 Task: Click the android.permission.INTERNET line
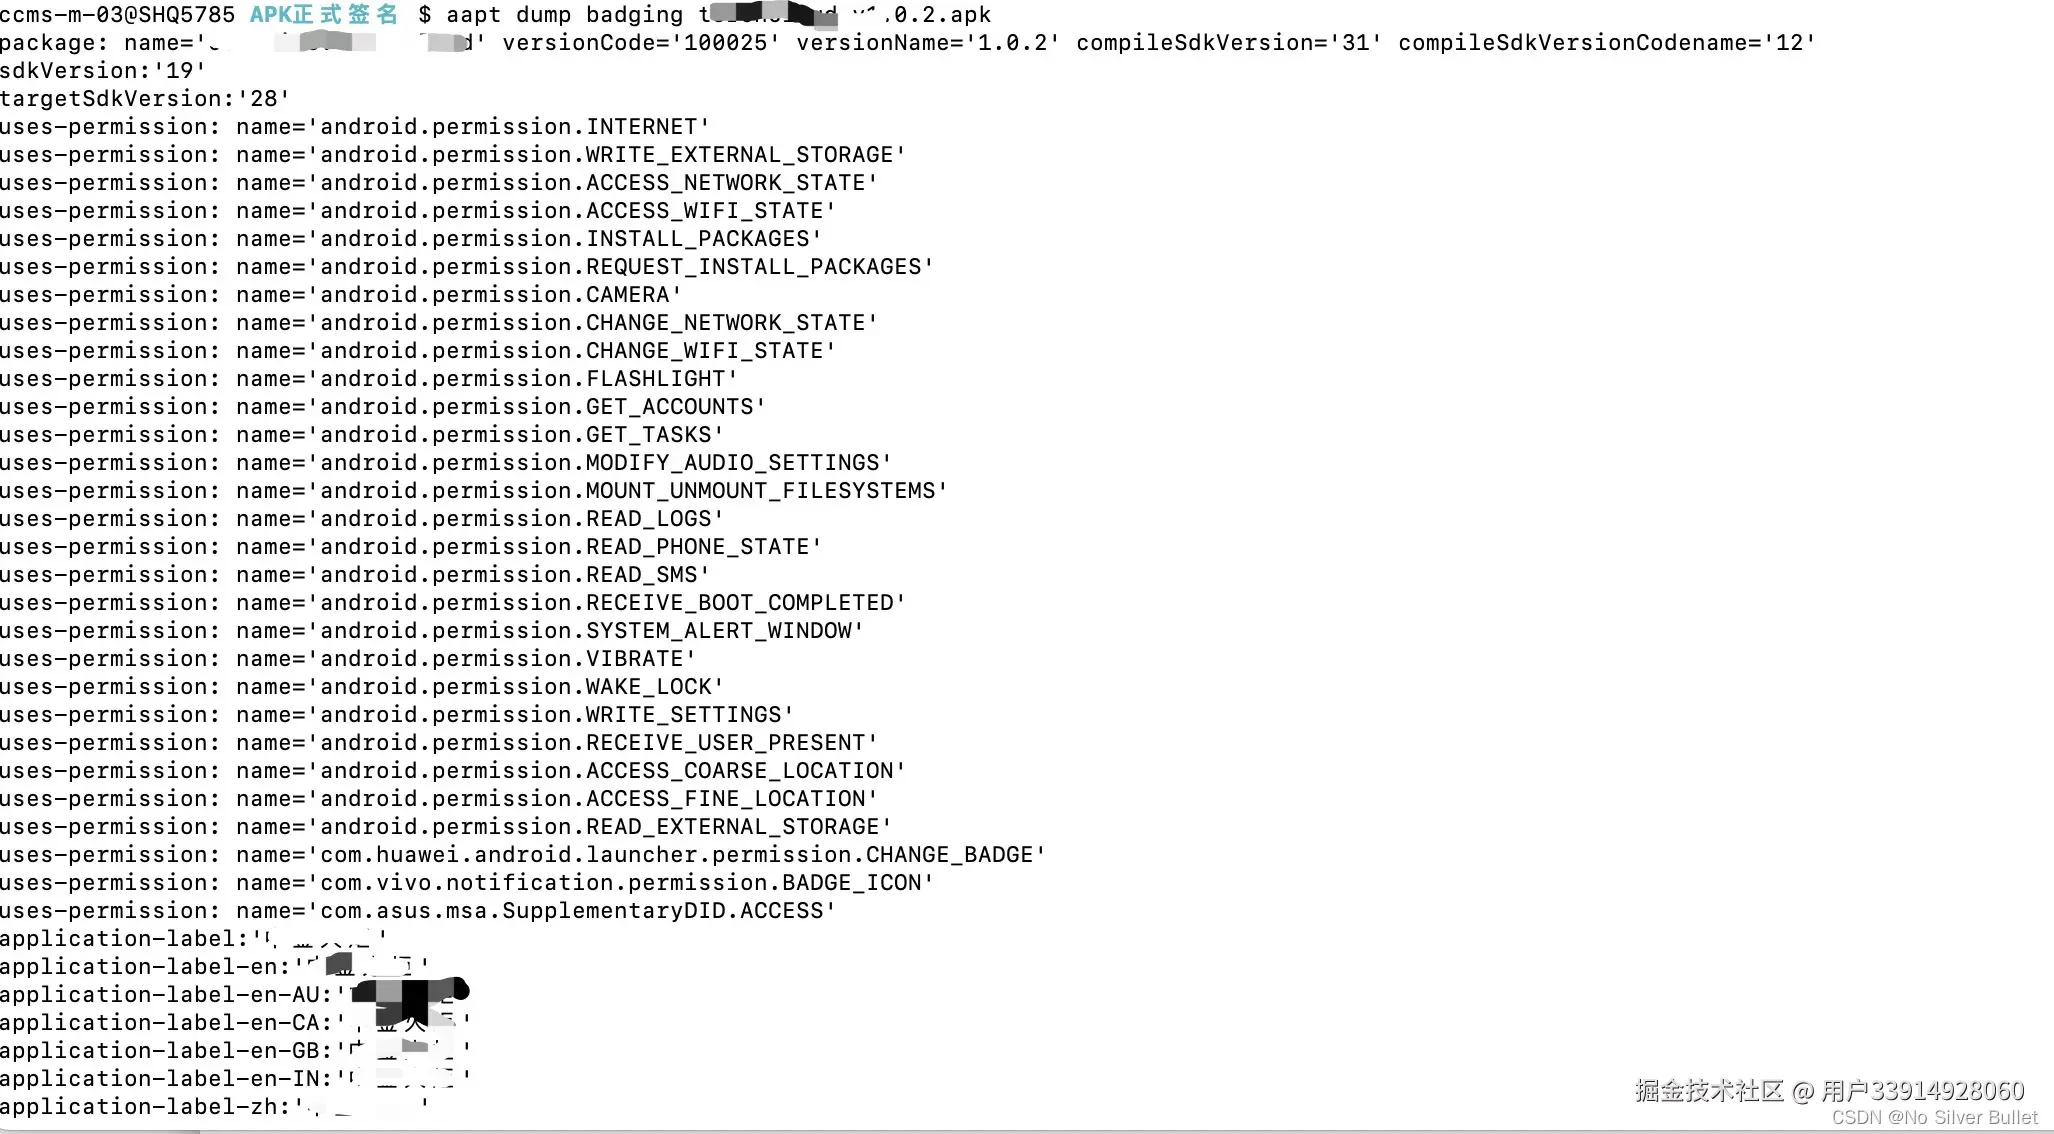[x=355, y=127]
